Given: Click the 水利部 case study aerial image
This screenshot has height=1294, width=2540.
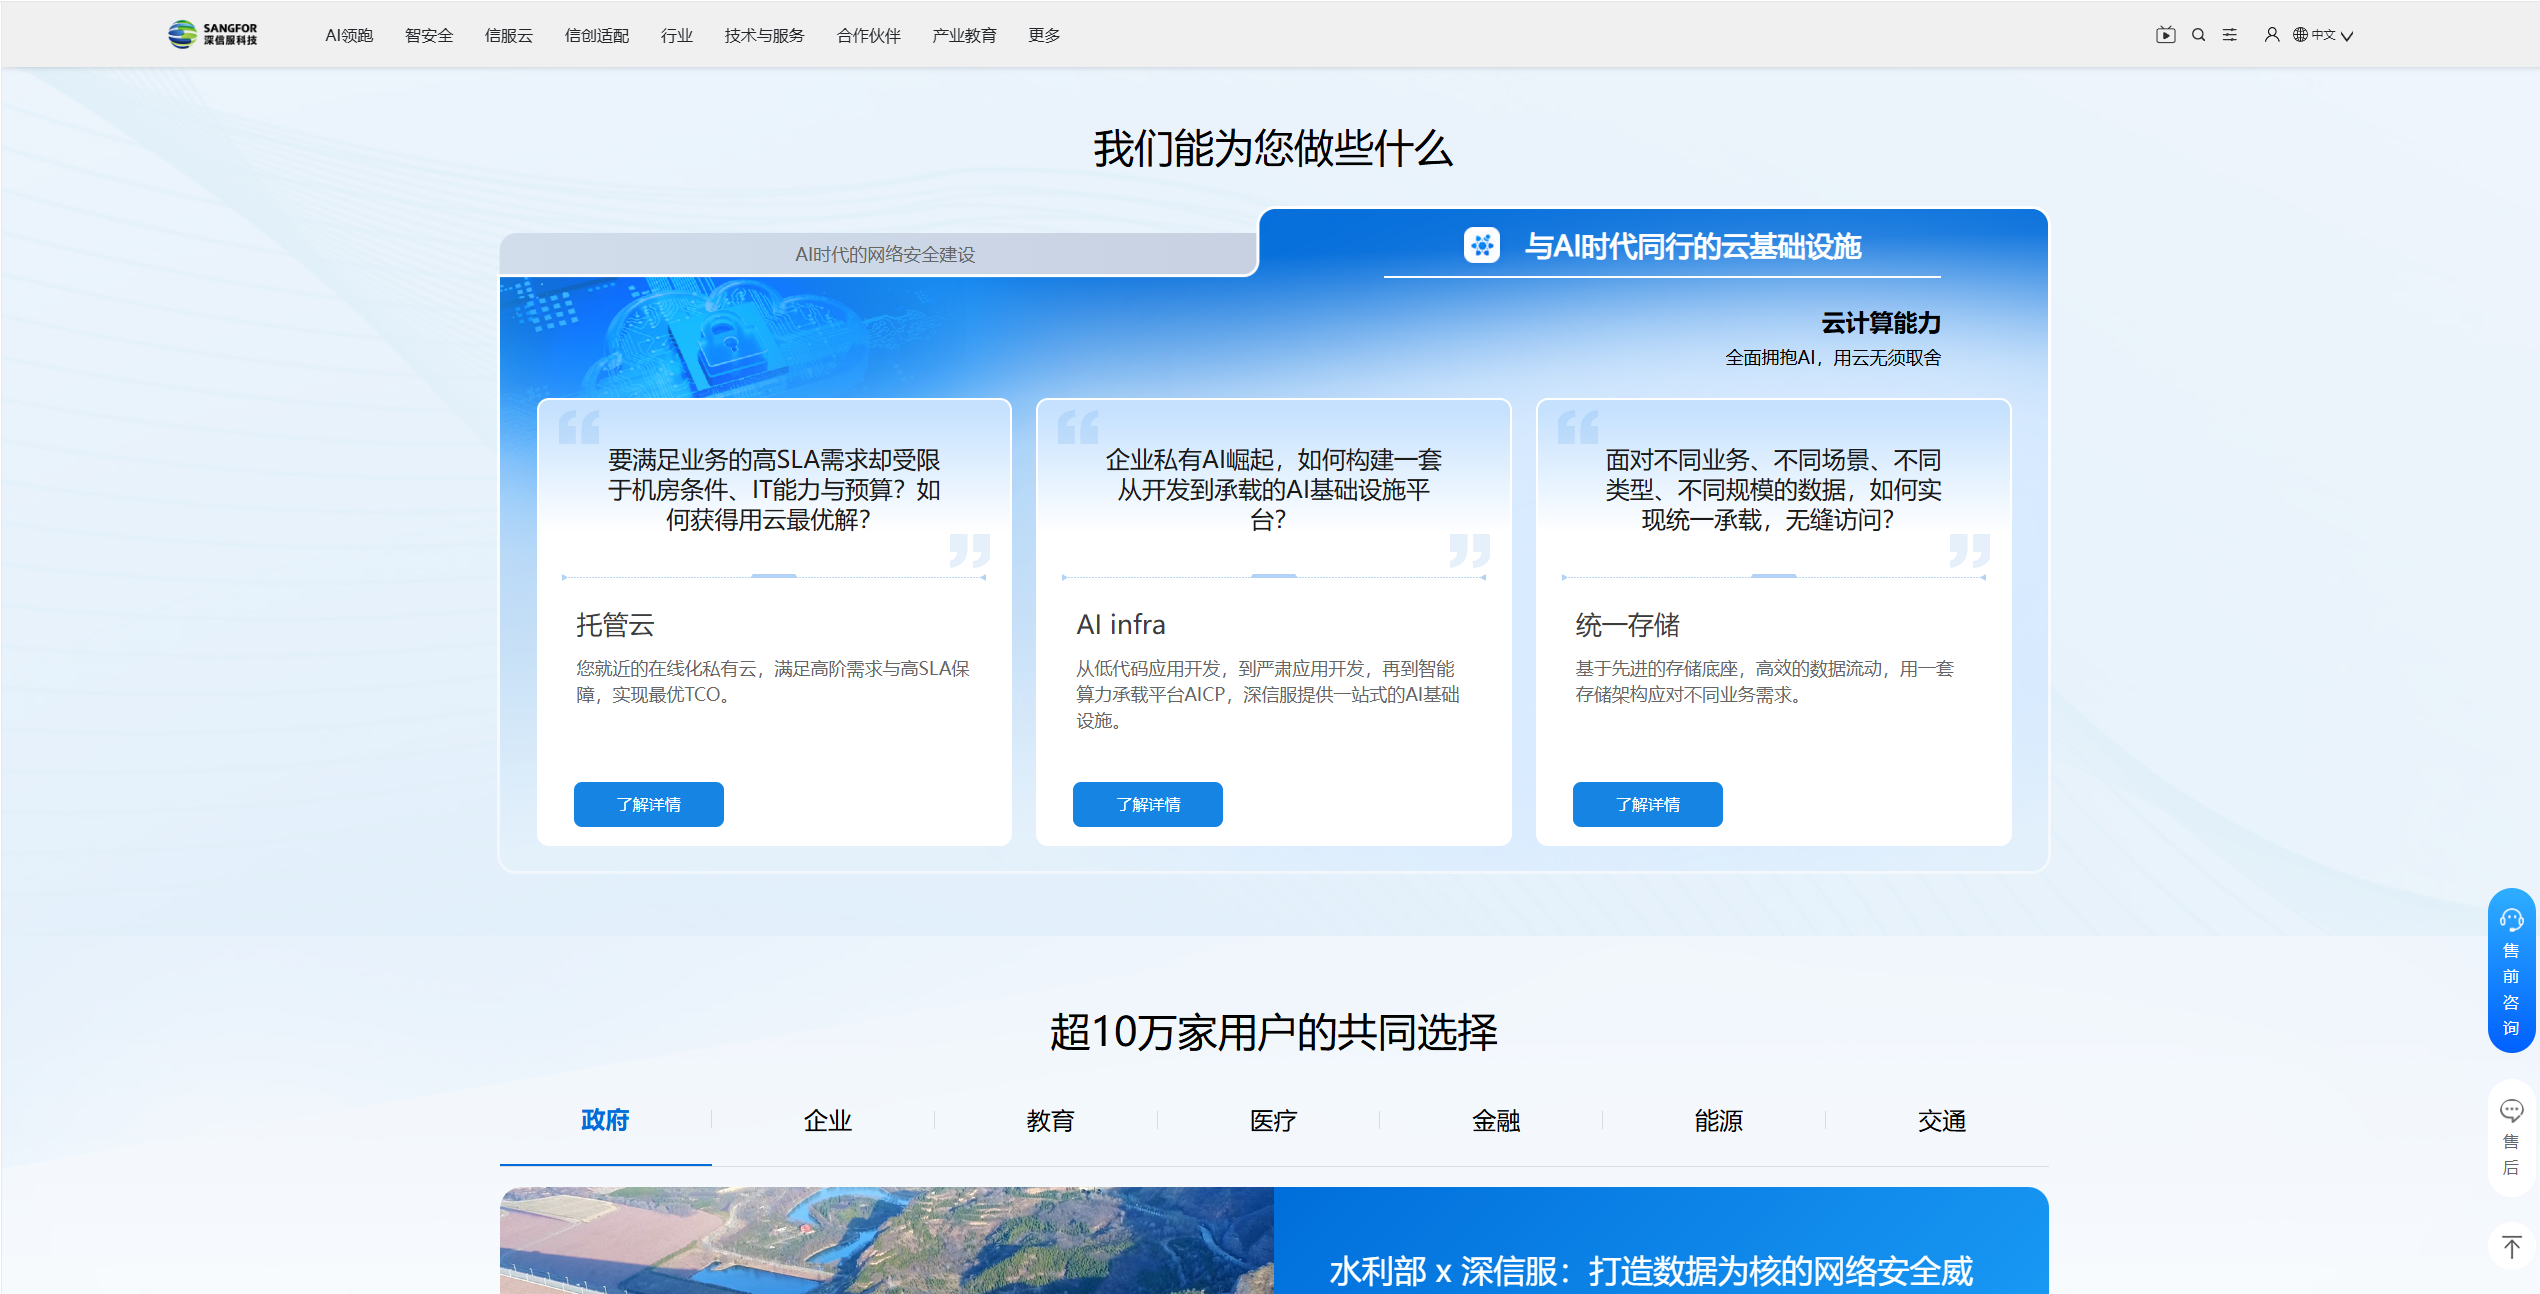Looking at the screenshot, I should tap(886, 1240).
